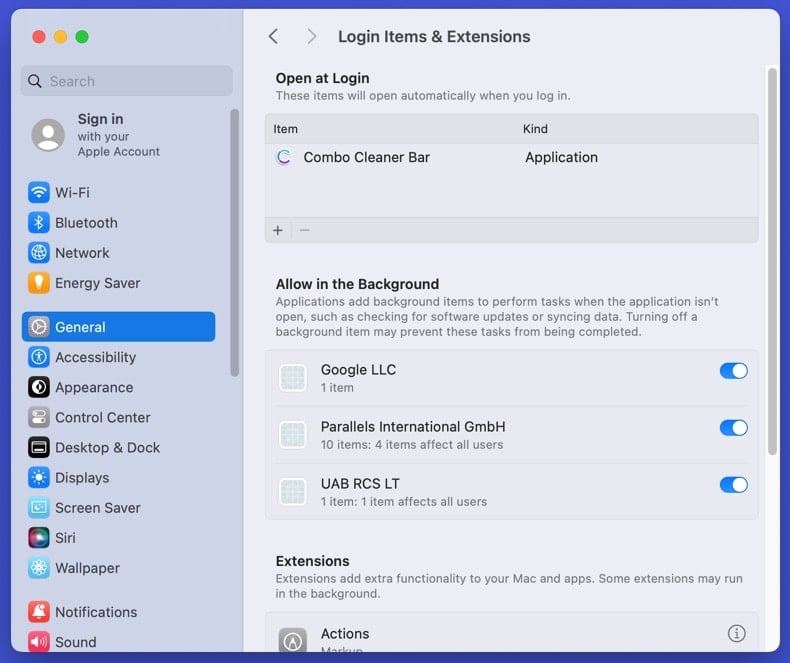Click the Kind column header

[535, 129]
